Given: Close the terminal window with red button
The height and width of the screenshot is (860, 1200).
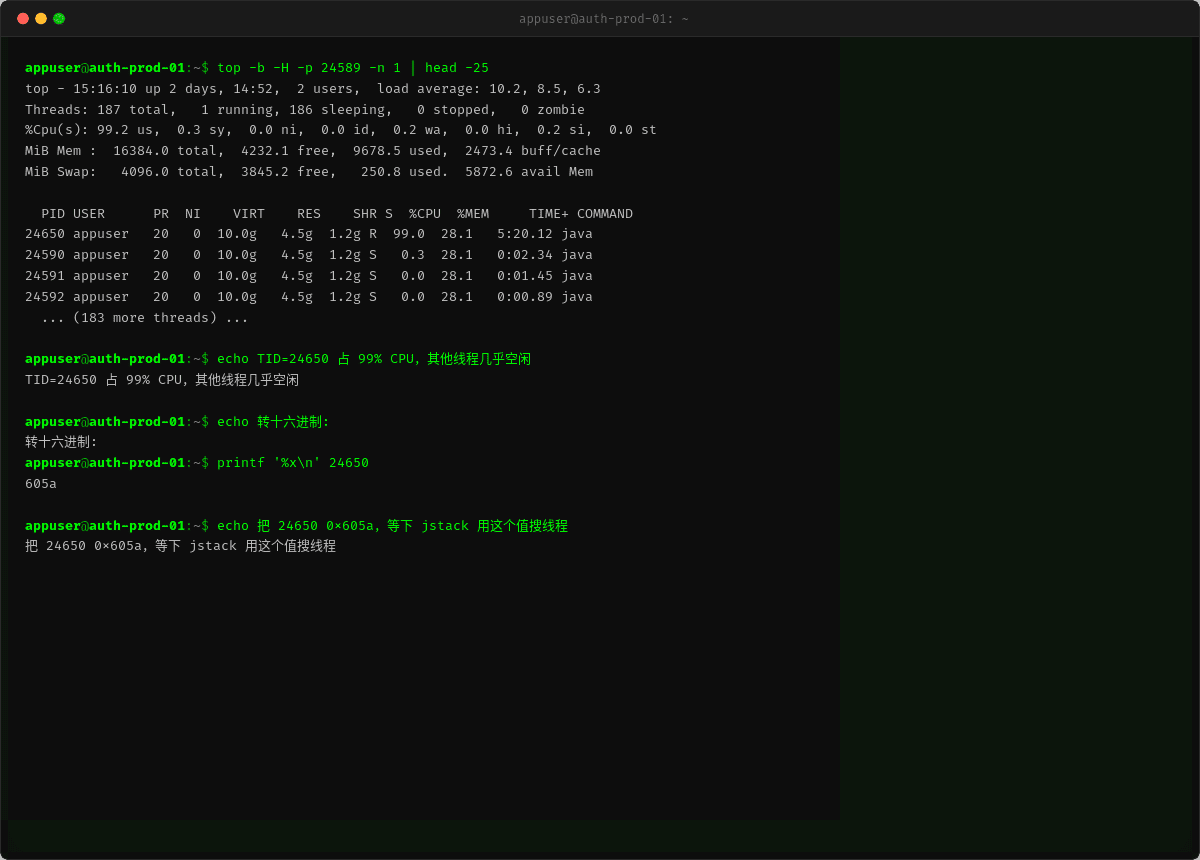Looking at the screenshot, I should tap(23, 18).
